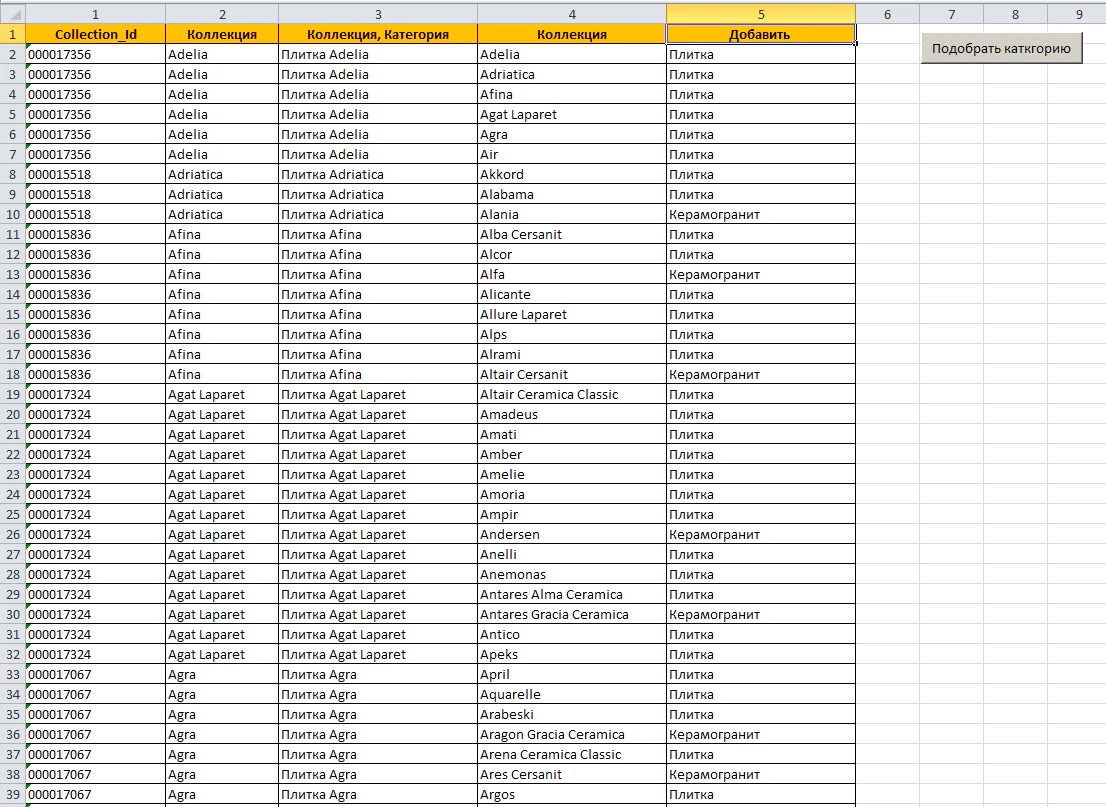This screenshot has width=1106, height=807.
Task: Click the "Argos" cell
Action: 572,794
